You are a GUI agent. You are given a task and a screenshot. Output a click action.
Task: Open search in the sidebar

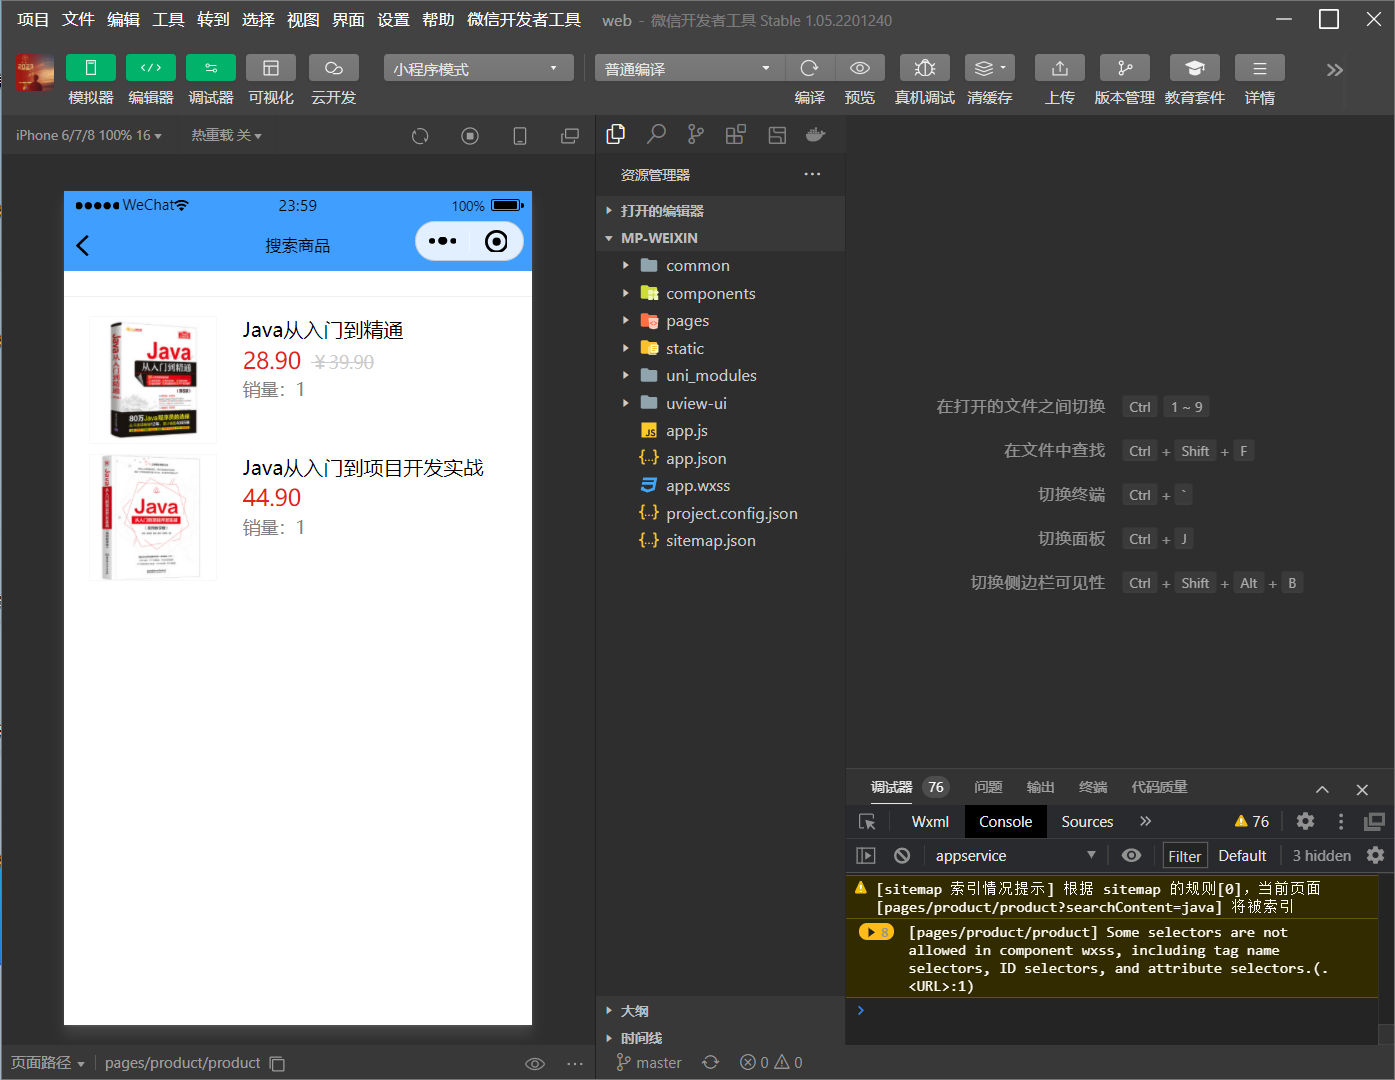(x=656, y=134)
